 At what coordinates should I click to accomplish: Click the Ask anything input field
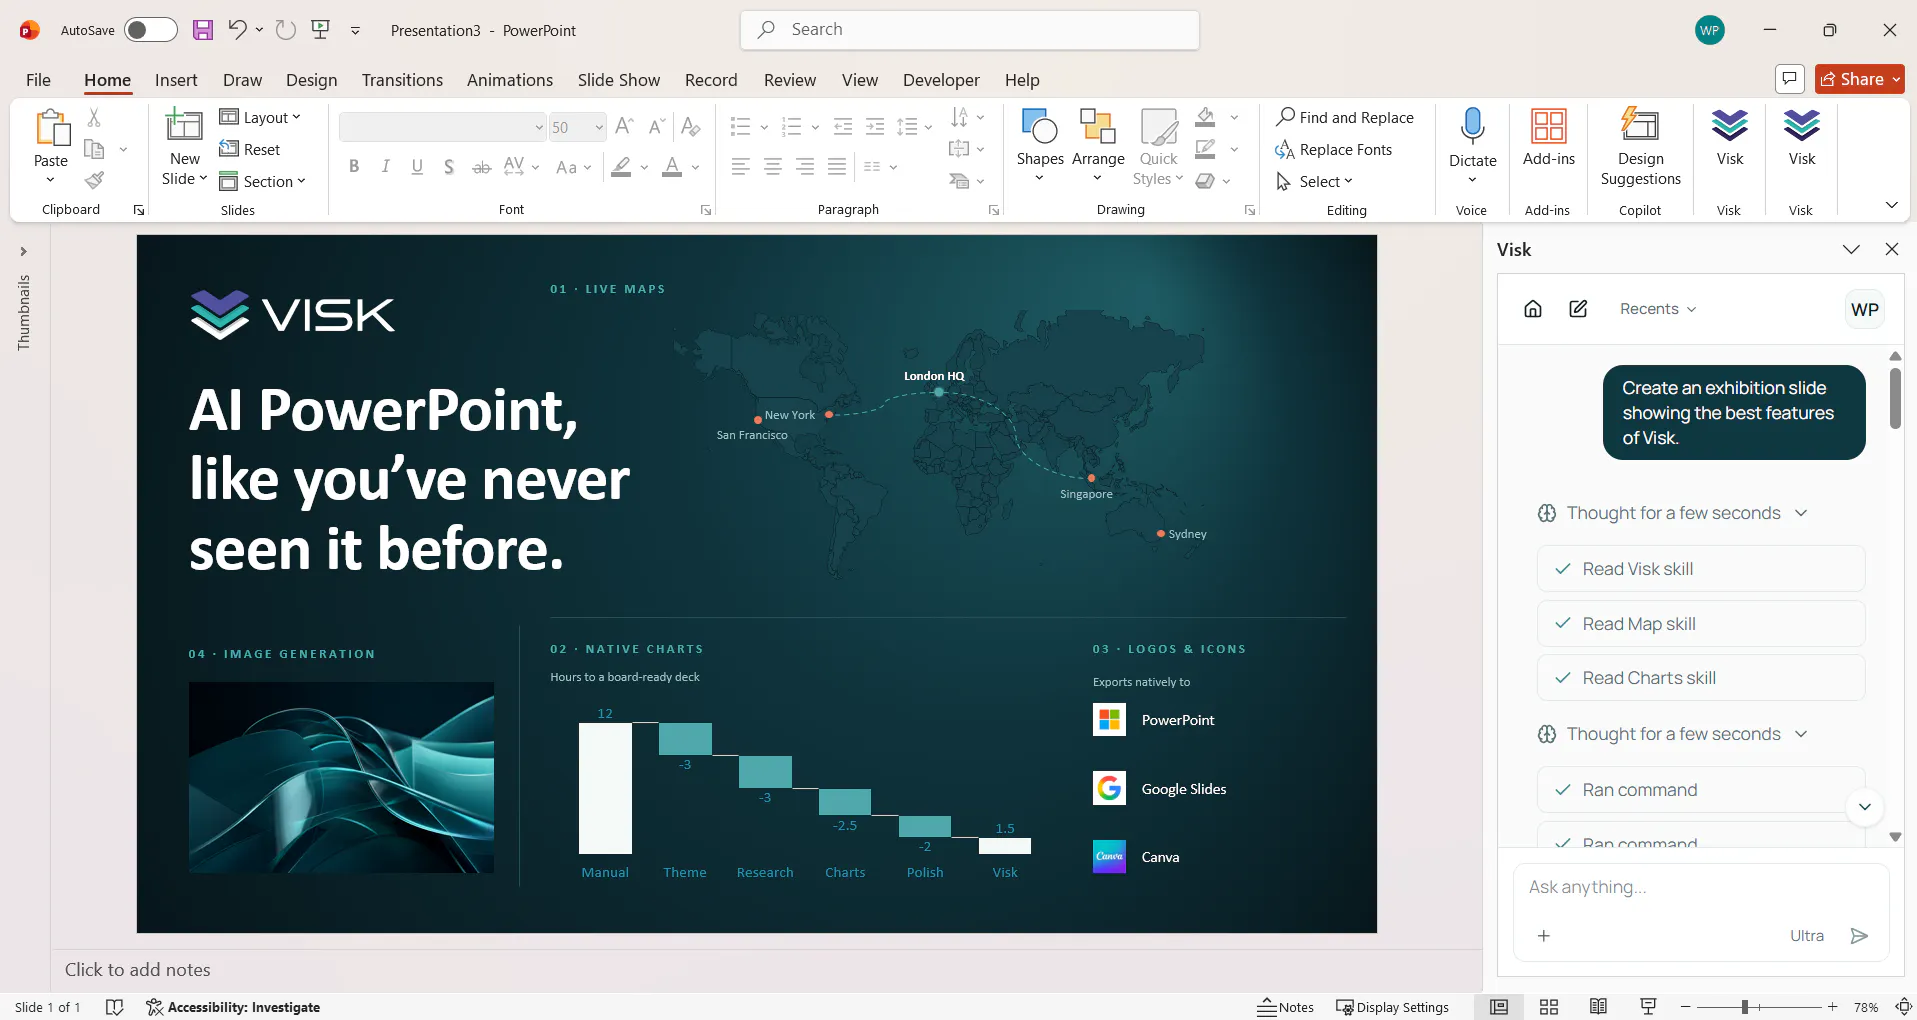[1700, 887]
